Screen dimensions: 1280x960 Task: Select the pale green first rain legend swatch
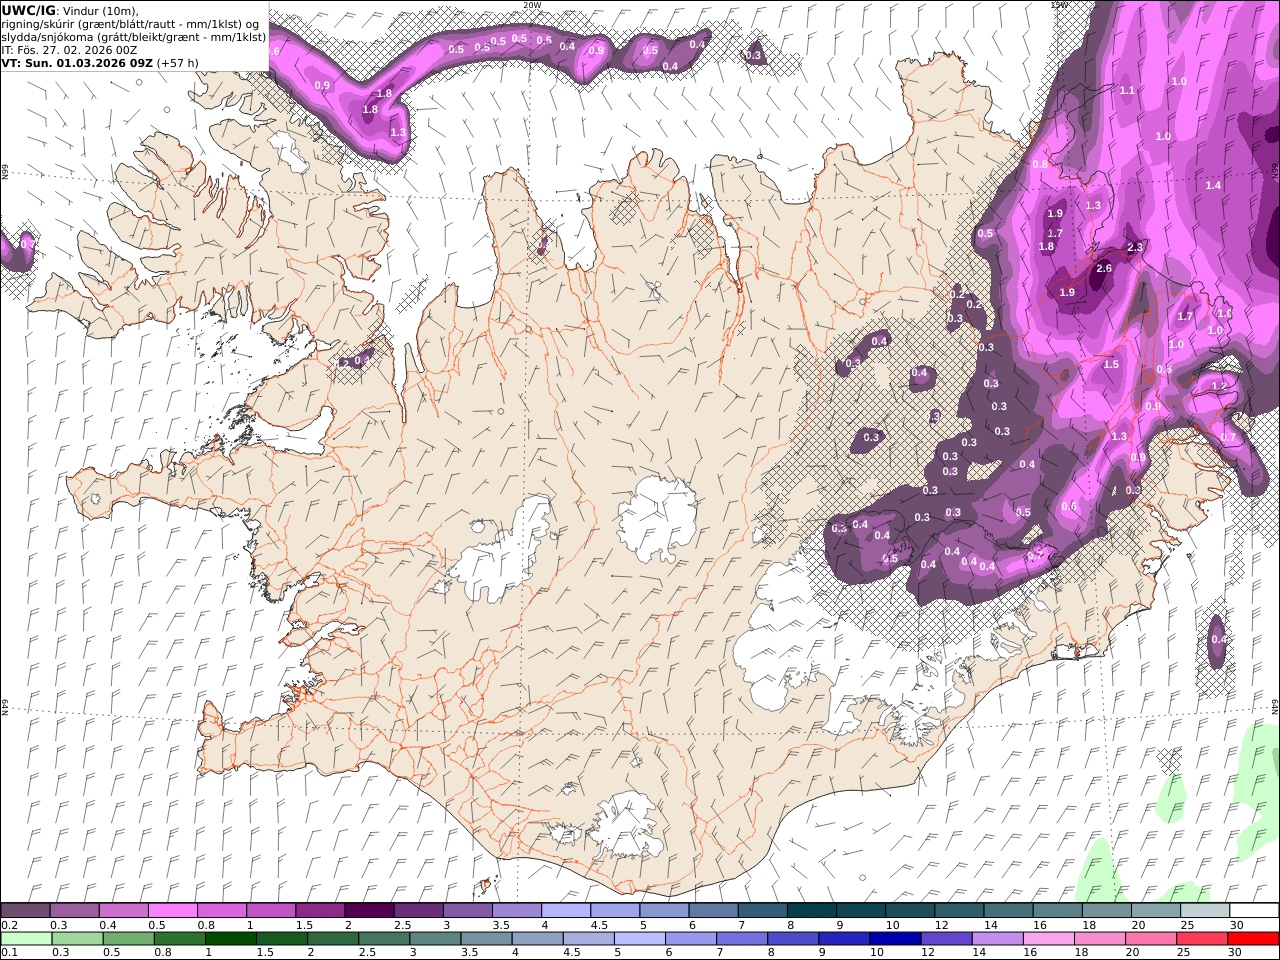click(26, 939)
